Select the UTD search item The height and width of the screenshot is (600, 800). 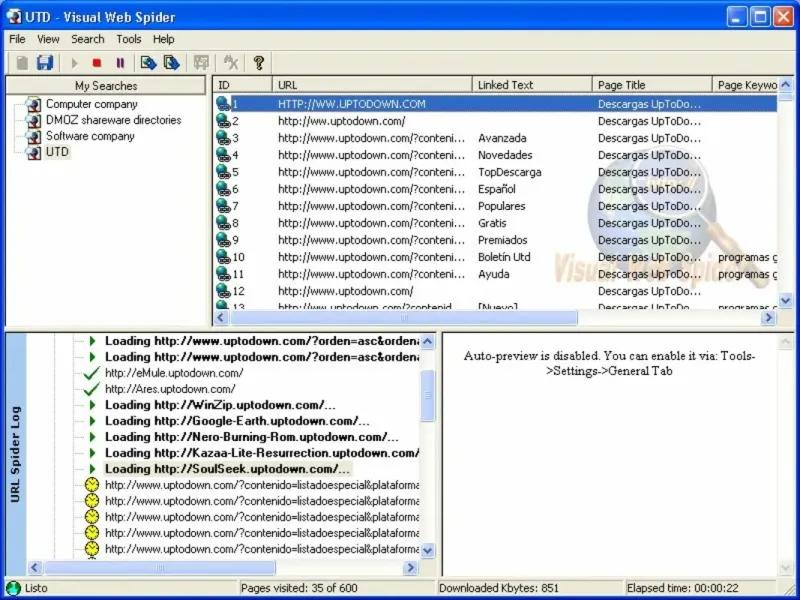coord(57,152)
